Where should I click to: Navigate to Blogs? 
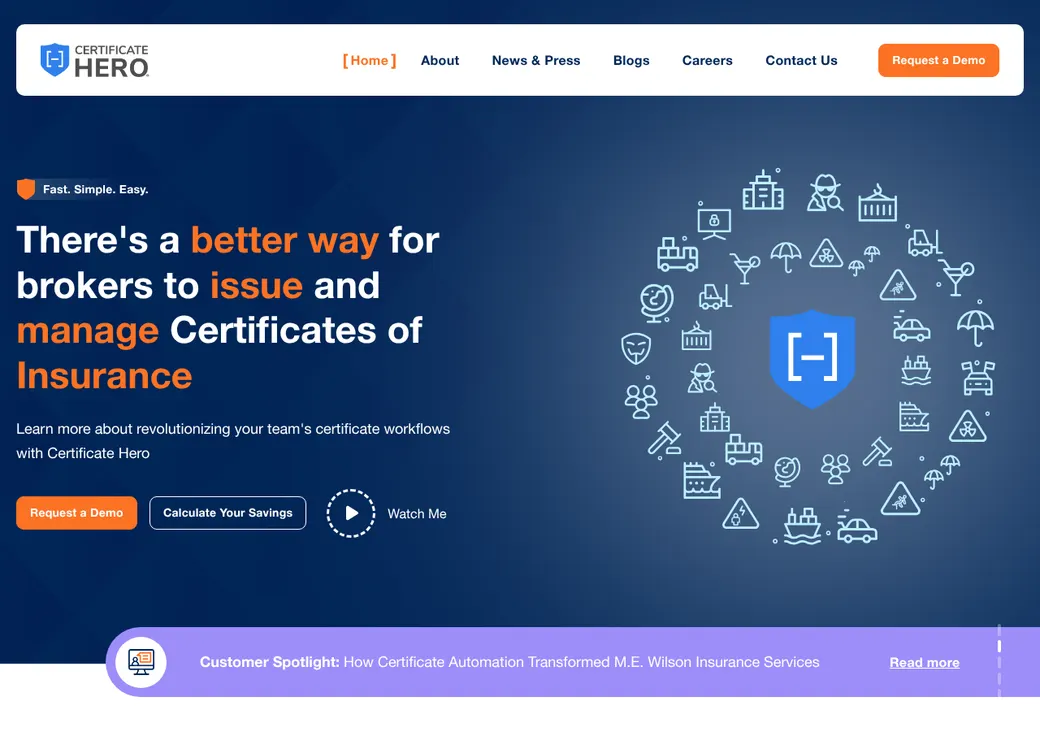click(631, 60)
